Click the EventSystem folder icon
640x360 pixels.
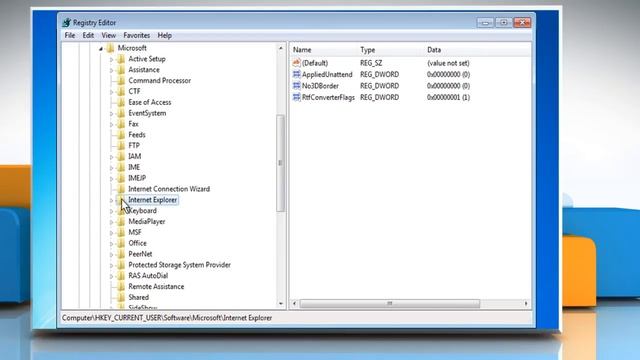pos(121,113)
